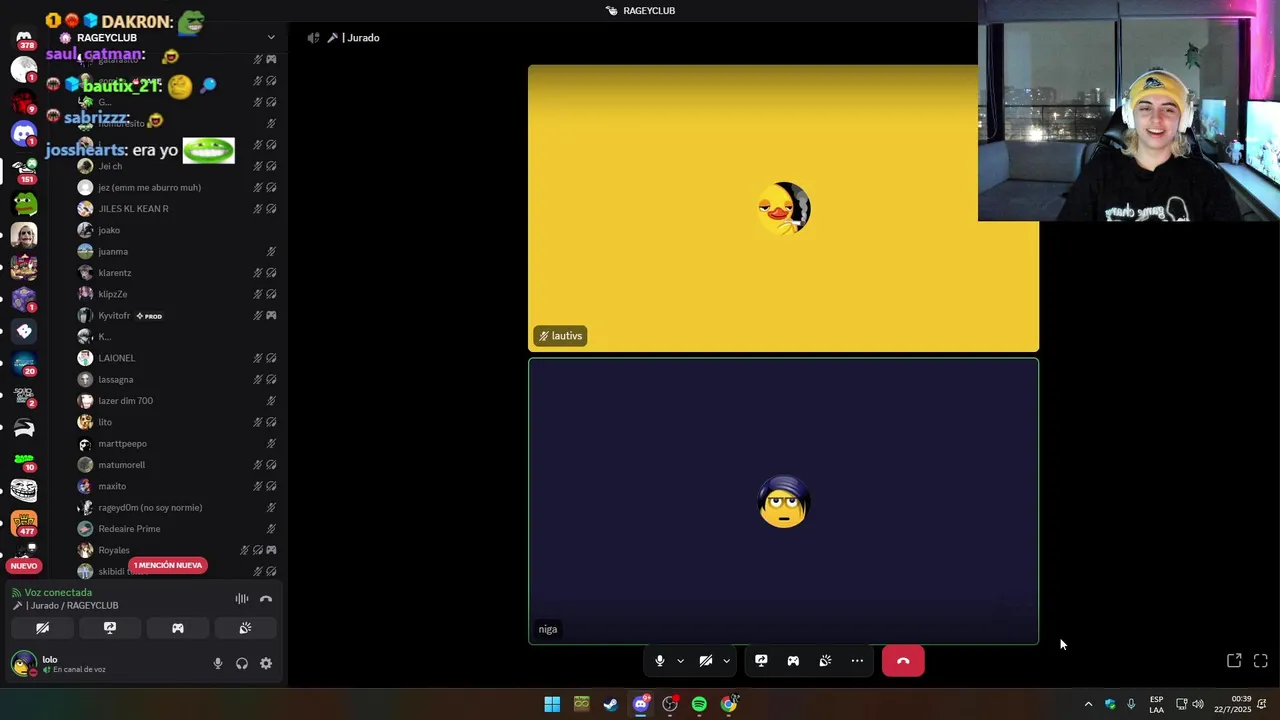Open lolo user avatar profile

(23, 664)
